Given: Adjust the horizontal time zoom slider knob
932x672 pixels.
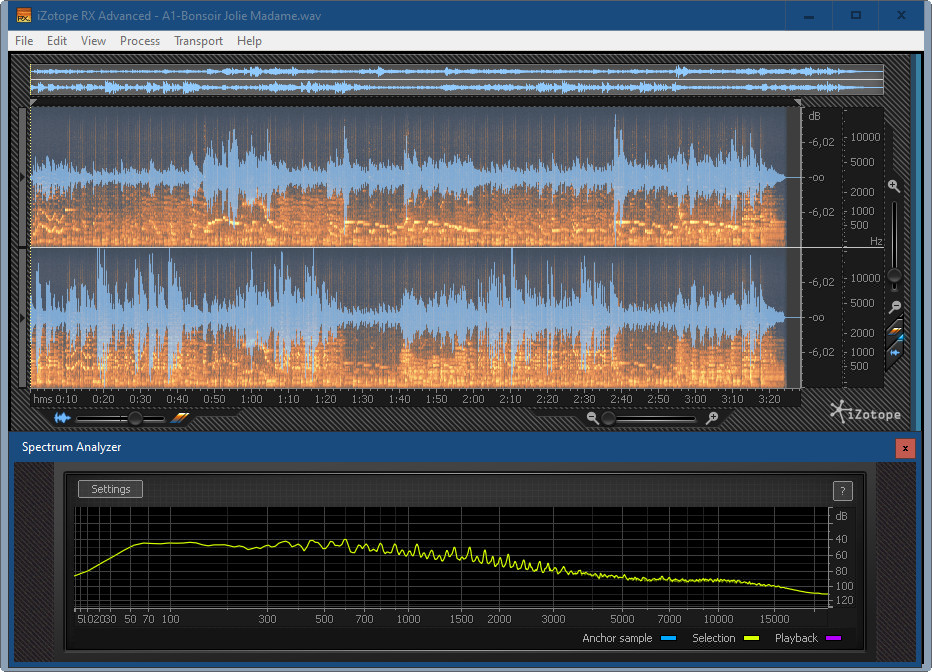Looking at the screenshot, I should coord(608,419).
